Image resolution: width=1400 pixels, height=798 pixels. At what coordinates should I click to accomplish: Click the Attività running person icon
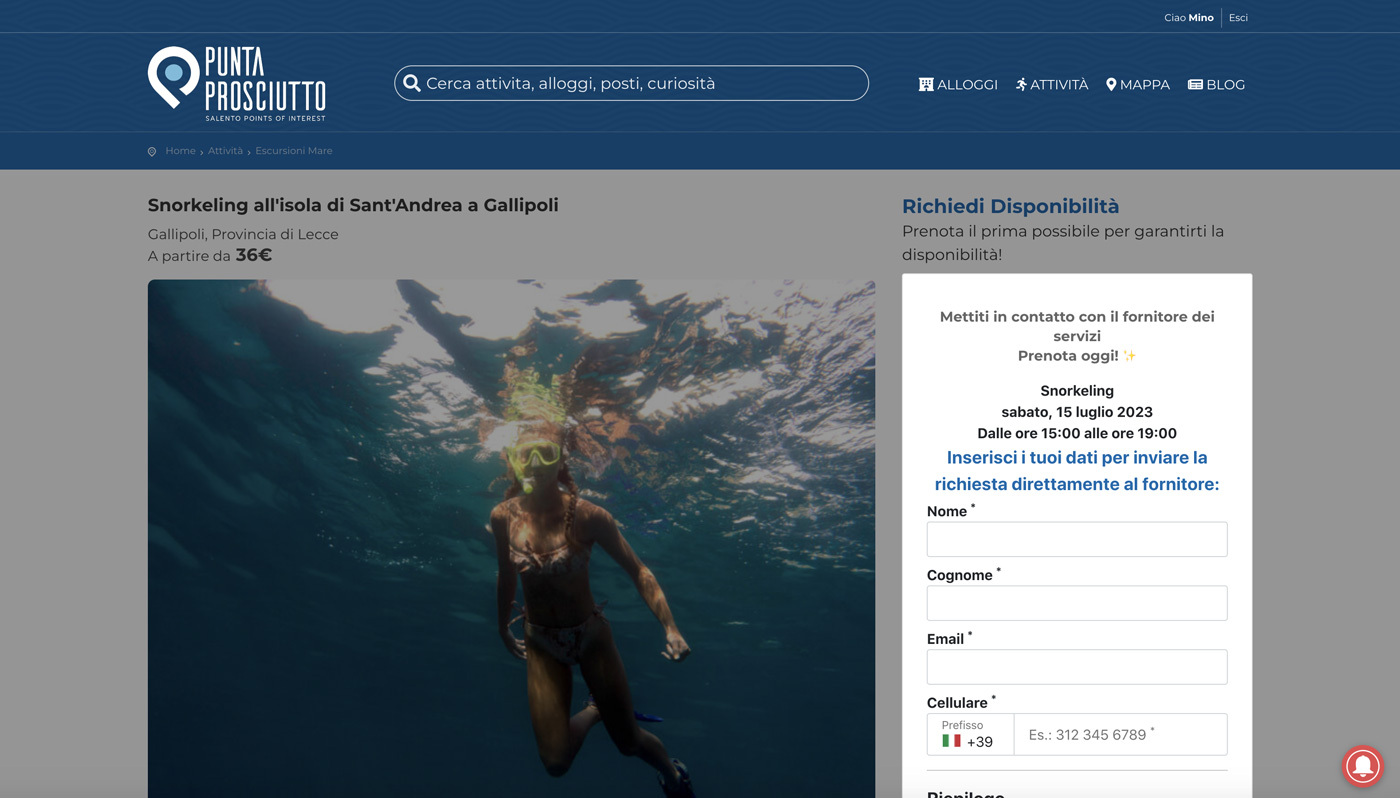pos(1021,85)
